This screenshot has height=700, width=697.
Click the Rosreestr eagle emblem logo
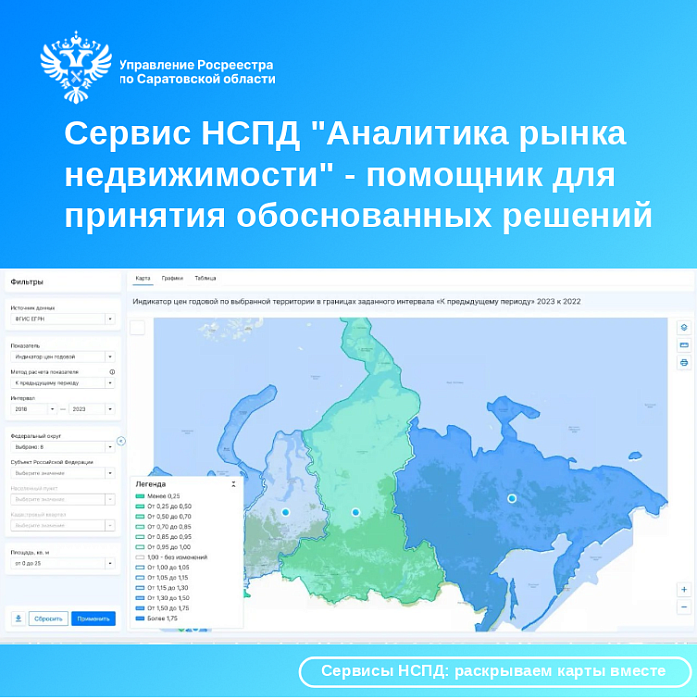click(75, 68)
